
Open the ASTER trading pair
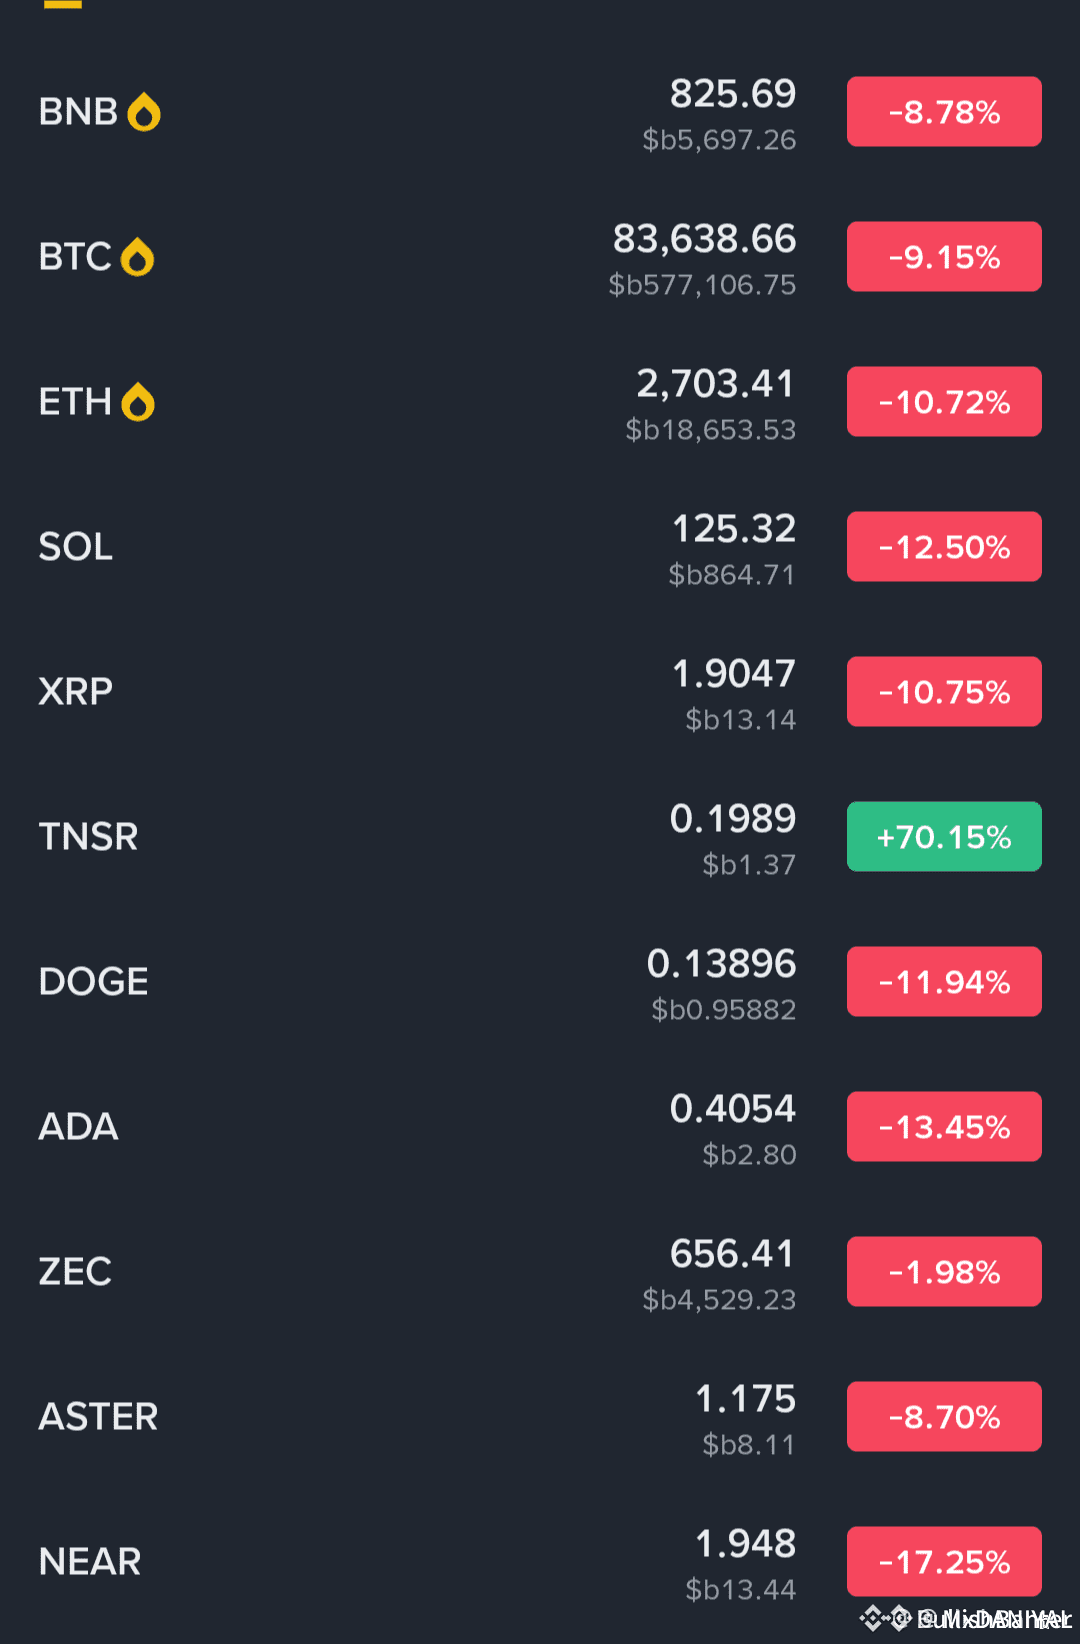click(x=98, y=1417)
